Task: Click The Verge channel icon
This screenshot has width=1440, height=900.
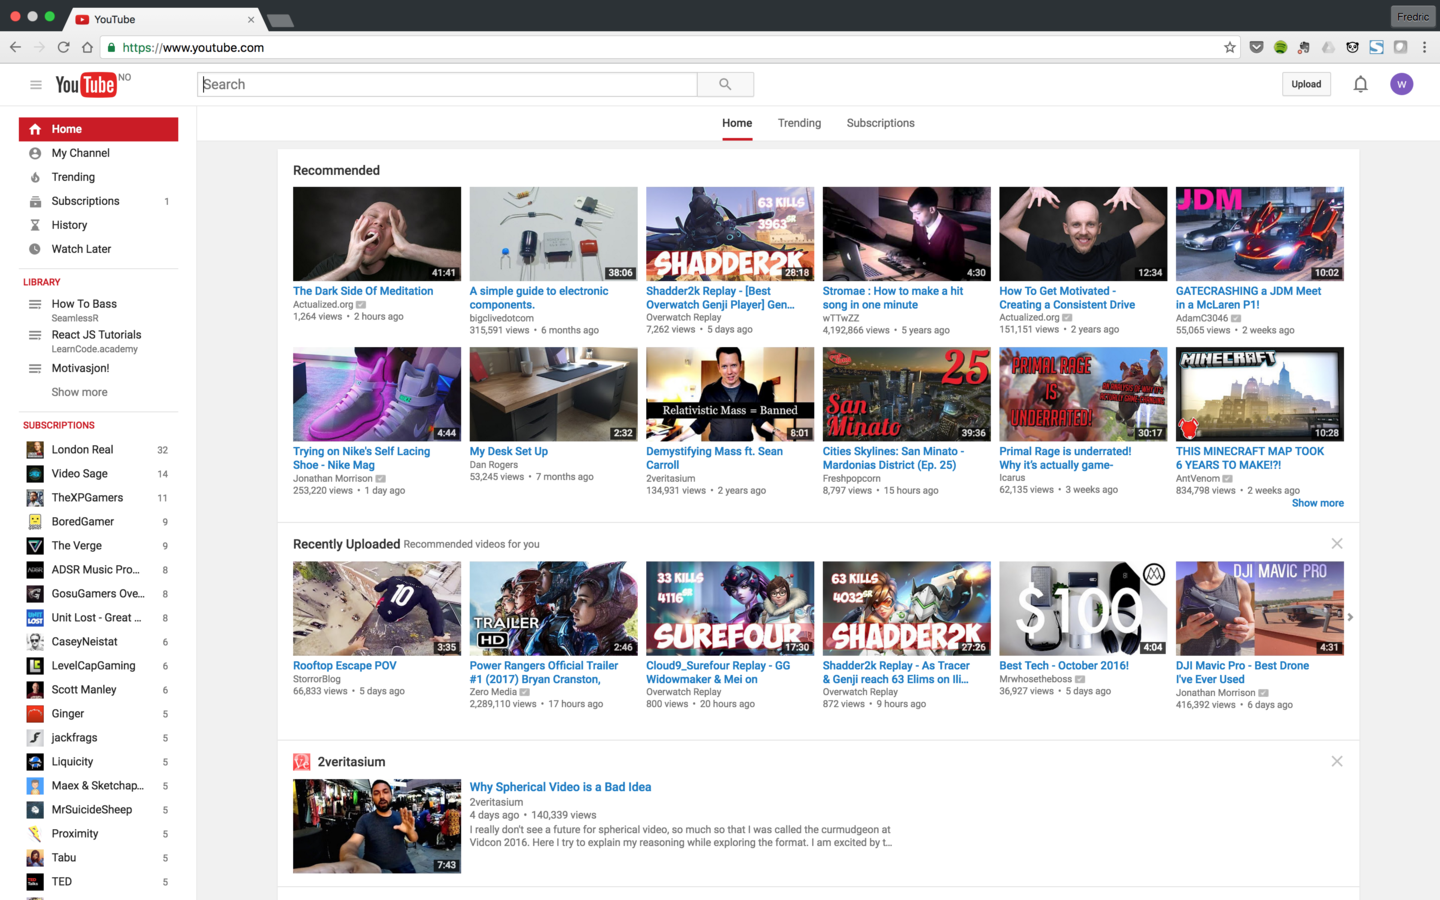Action: (35, 546)
